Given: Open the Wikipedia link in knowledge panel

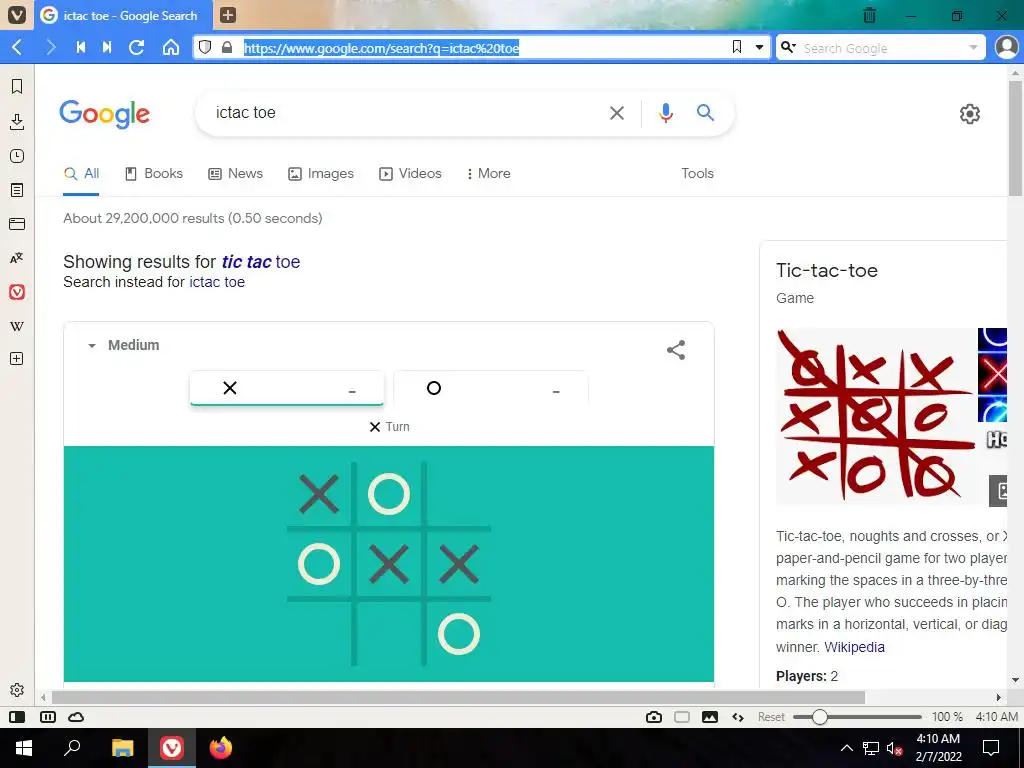Looking at the screenshot, I should pos(854,647).
